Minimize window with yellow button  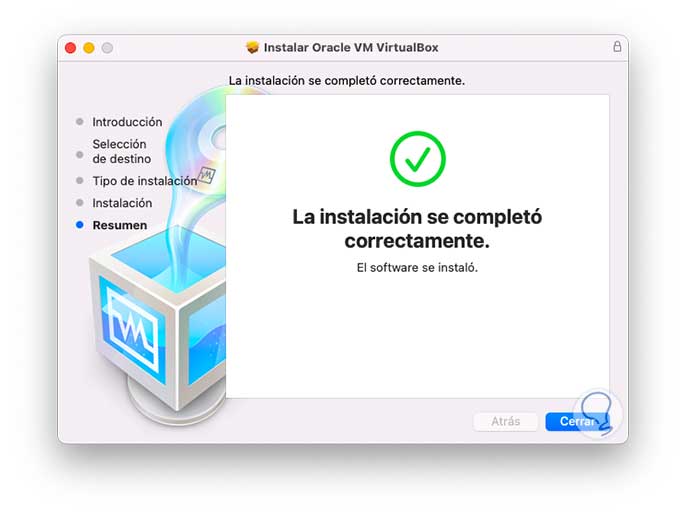[x=89, y=48]
